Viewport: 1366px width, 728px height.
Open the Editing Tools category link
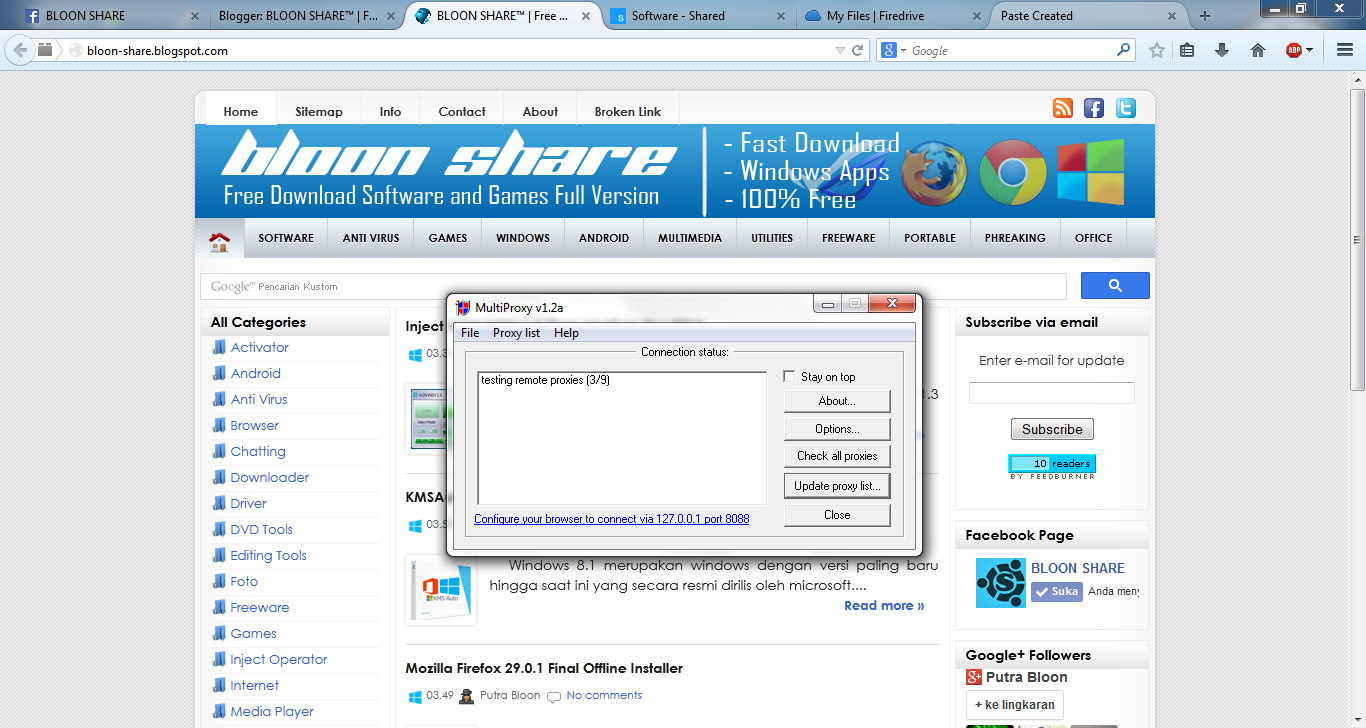(268, 555)
